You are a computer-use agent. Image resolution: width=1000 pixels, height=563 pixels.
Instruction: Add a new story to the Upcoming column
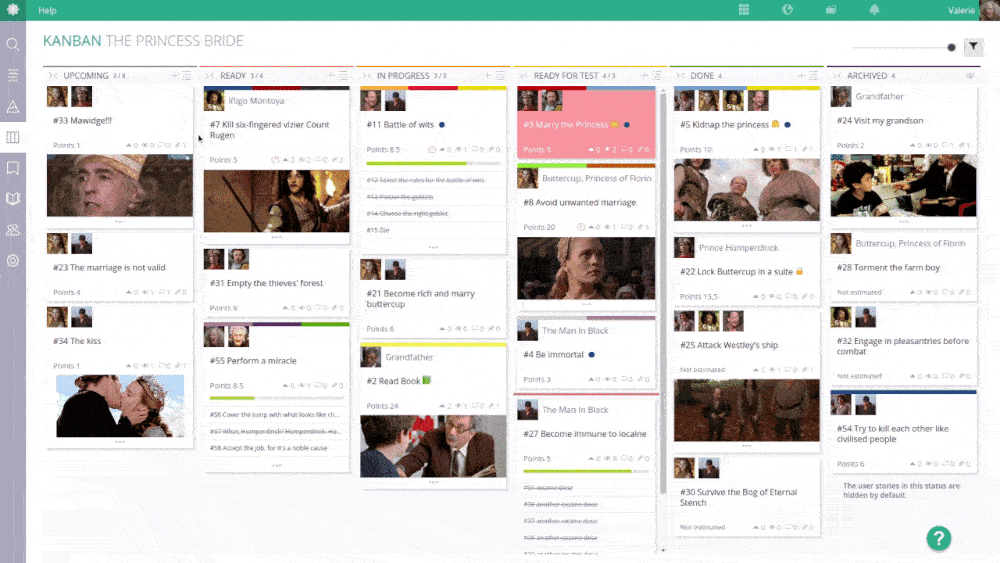[174, 75]
